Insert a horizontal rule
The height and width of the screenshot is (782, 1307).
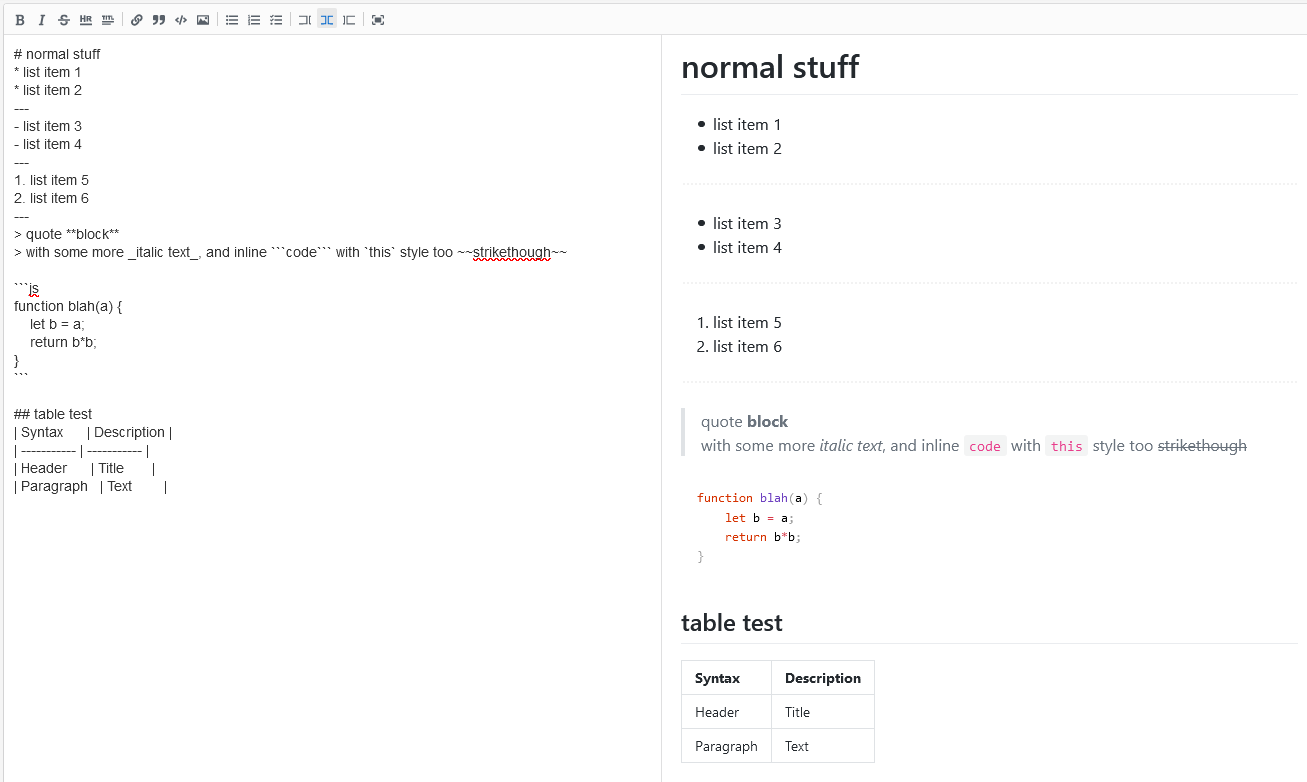point(85,19)
